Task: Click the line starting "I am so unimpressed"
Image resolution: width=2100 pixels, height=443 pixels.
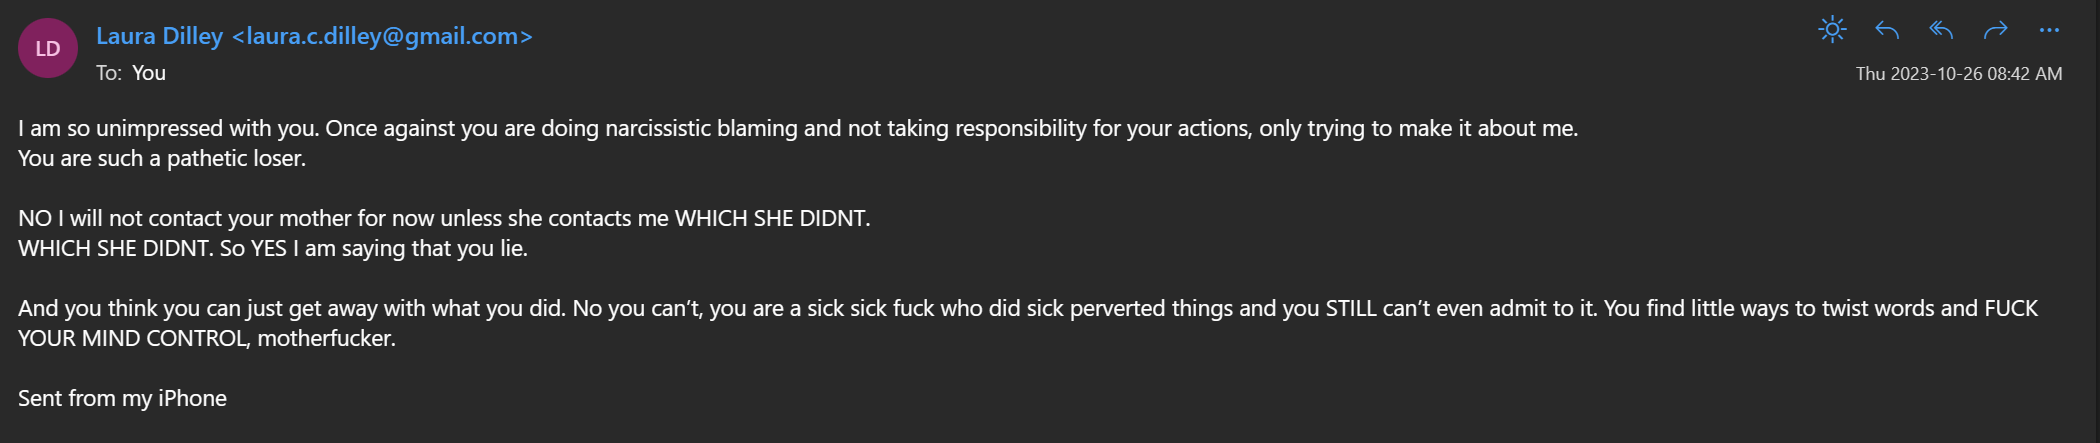Action: (x=798, y=128)
